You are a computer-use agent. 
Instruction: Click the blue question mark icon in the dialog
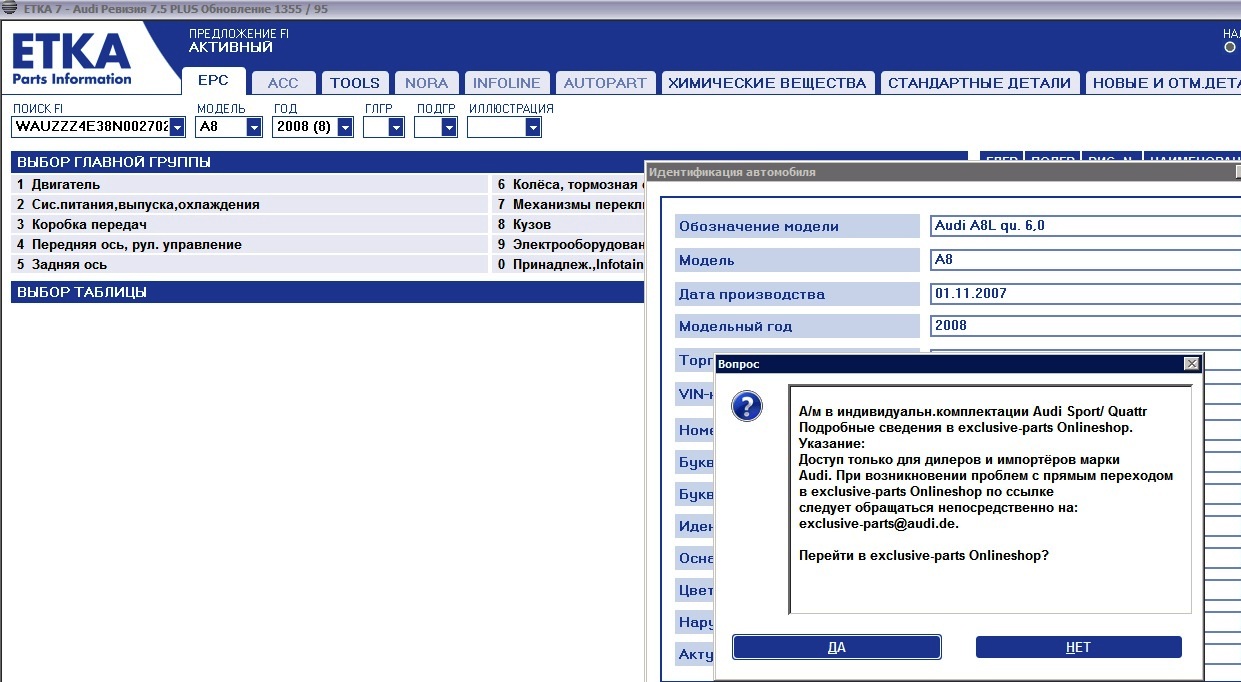(747, 405)
